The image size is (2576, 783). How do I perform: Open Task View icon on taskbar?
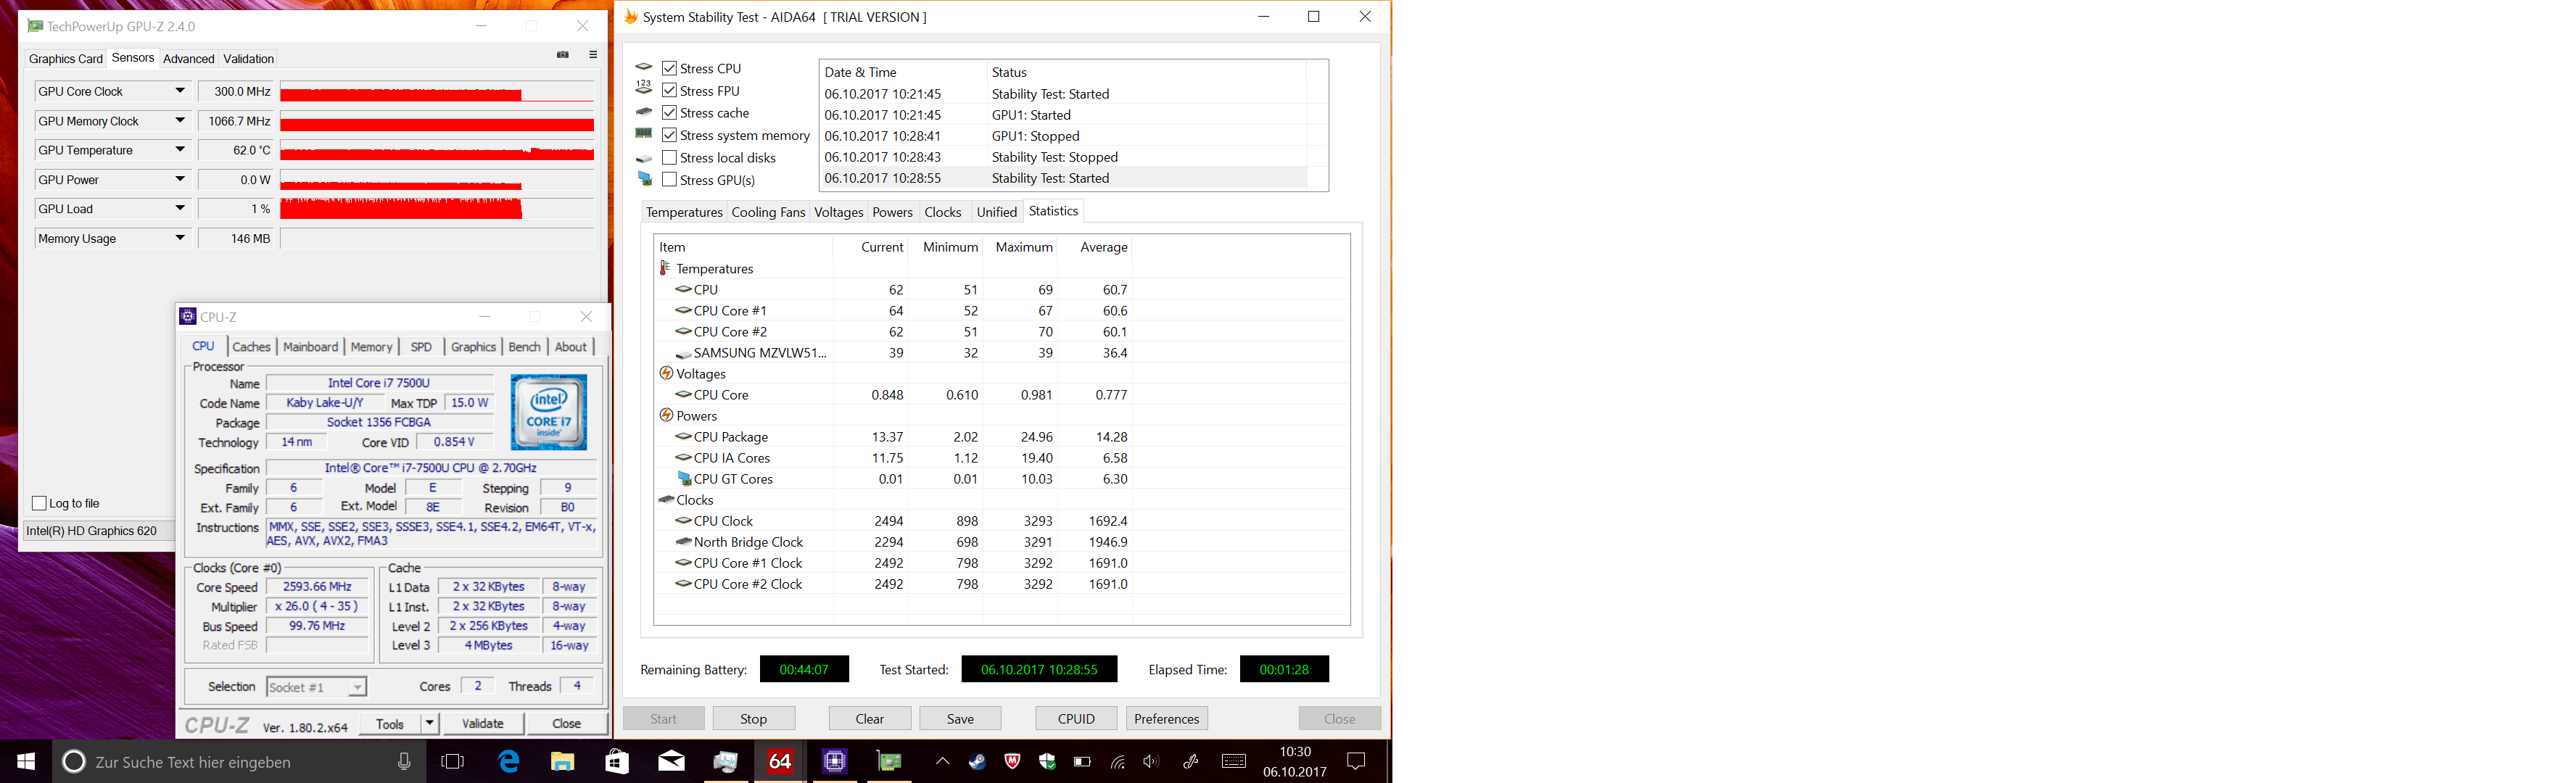pos(453,762)
